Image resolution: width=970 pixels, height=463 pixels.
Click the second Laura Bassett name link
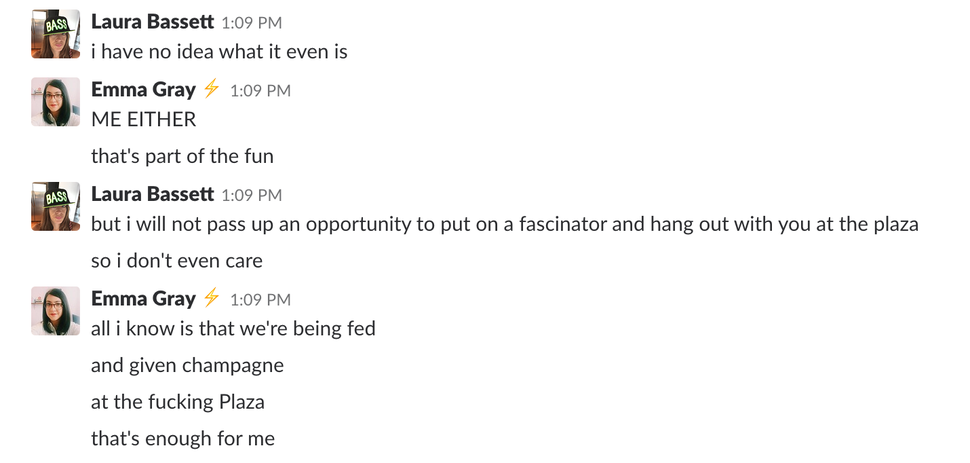tap(152, 194)
